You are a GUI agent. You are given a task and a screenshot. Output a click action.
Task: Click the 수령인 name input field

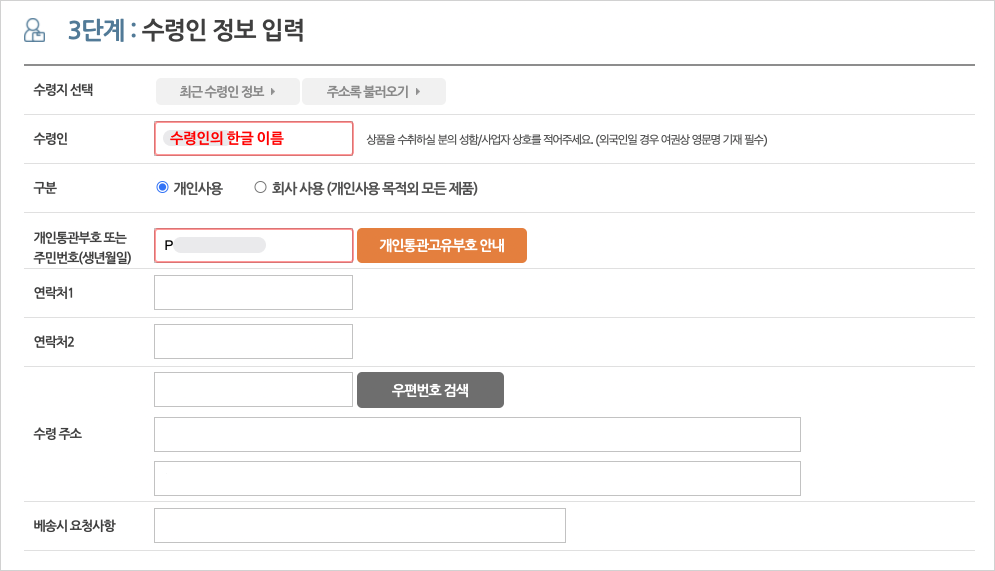click(x=254, y=138)
